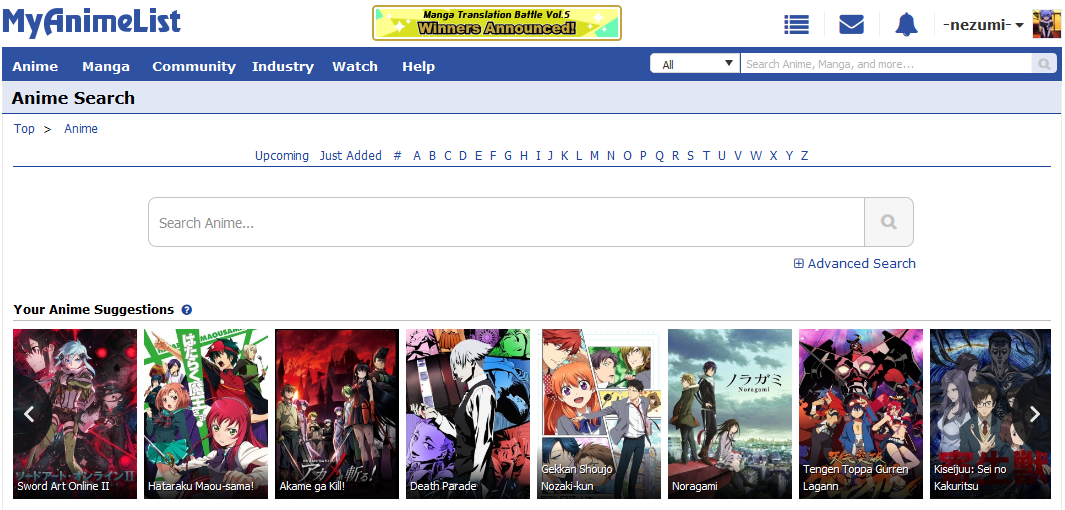Click the MyAnimeList logo
Screen dimensions: 1065x510
click(92, 22)
